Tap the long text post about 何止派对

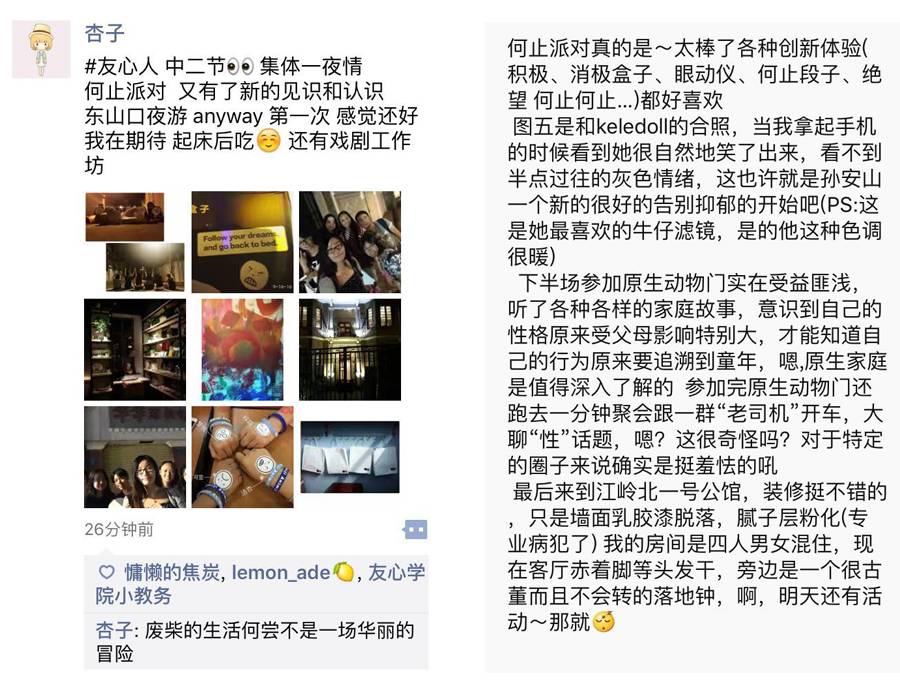tap(695, 335)
